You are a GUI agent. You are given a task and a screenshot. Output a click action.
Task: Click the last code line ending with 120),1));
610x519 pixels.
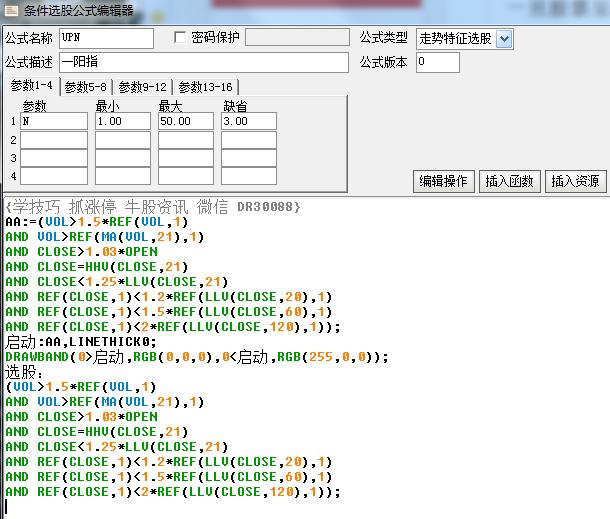[x=173, y=492]
